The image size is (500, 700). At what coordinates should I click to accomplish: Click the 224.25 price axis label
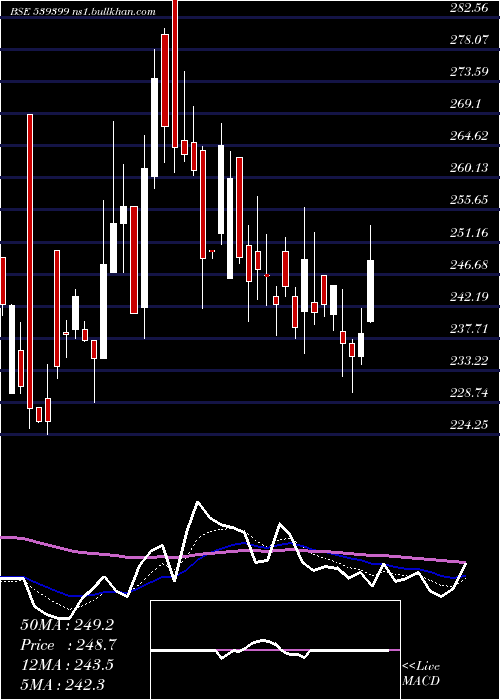[x=469, y=425]
